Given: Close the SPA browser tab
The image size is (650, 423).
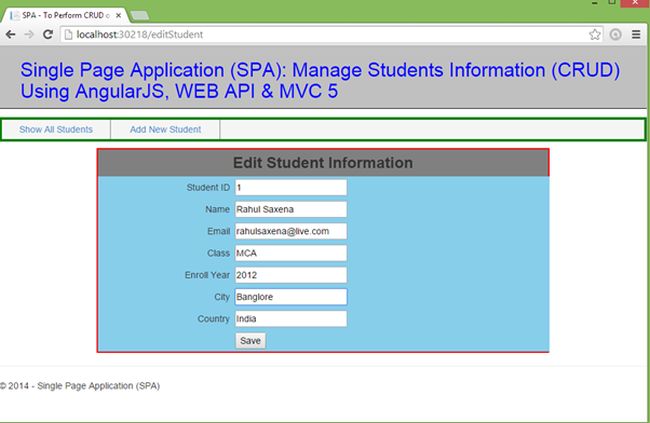Looking at the screenshot, I should (x=119, y=15).
